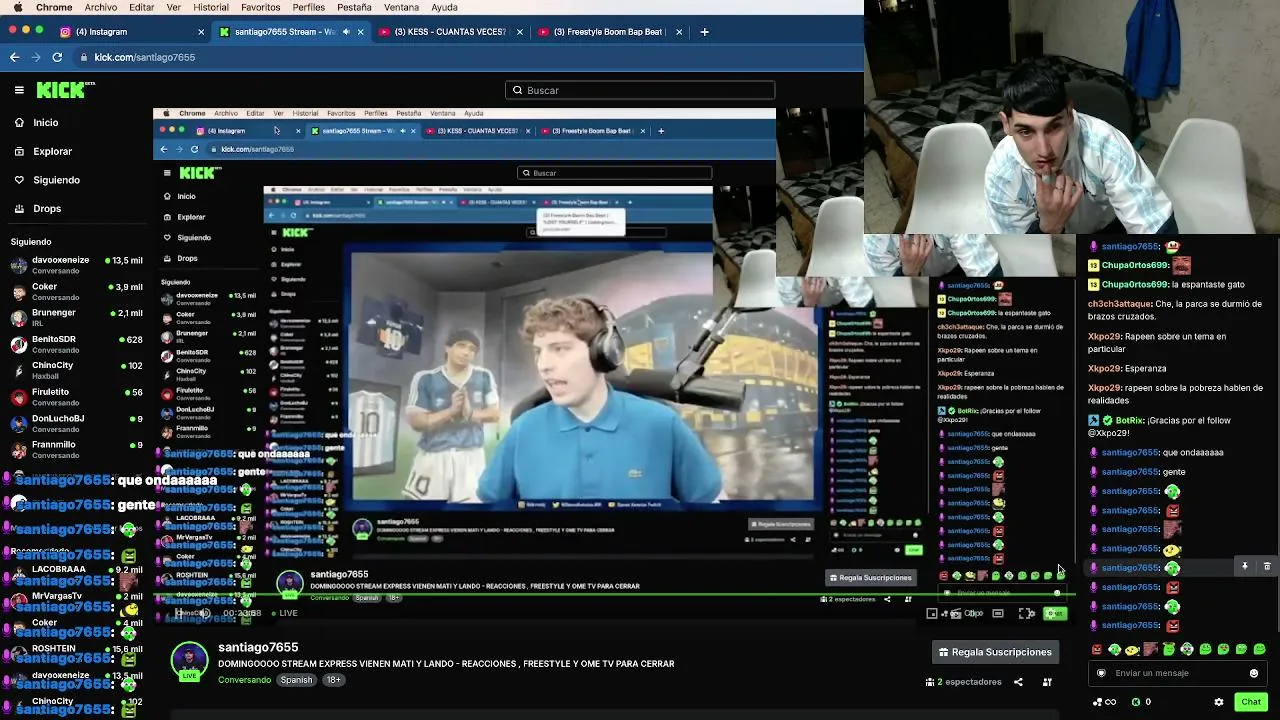Open the Chrome application menu
This screenshot has height=720, width=1280.
tap(54, 7)
